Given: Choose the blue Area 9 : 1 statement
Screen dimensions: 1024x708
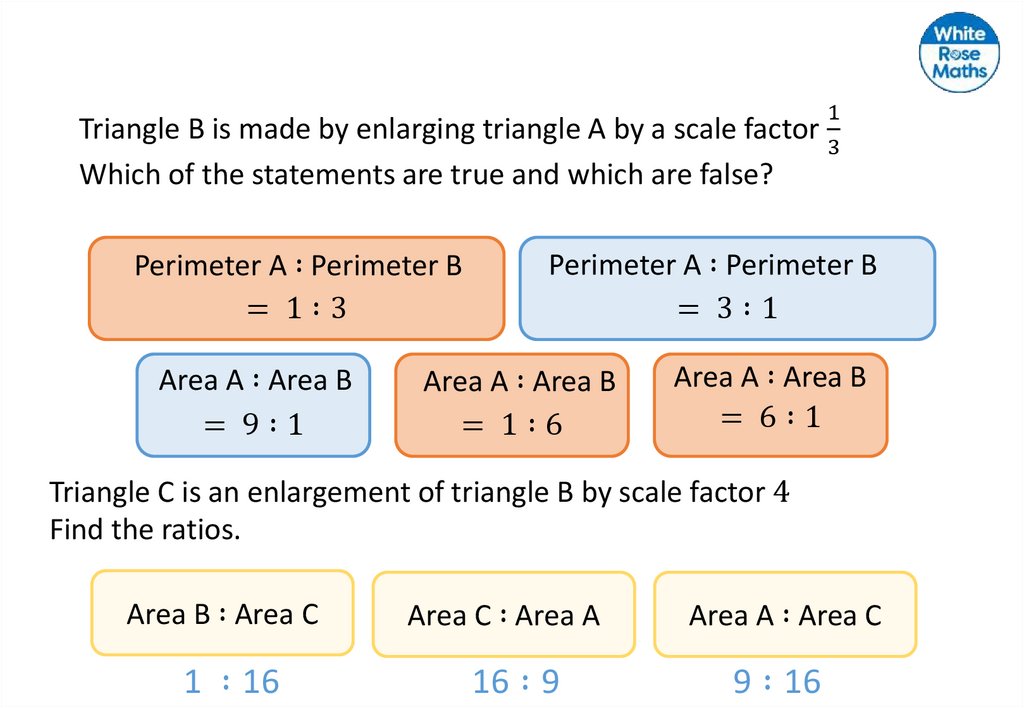Looking at the screenshot, I should pyautogui.click(x=253, y=404).
